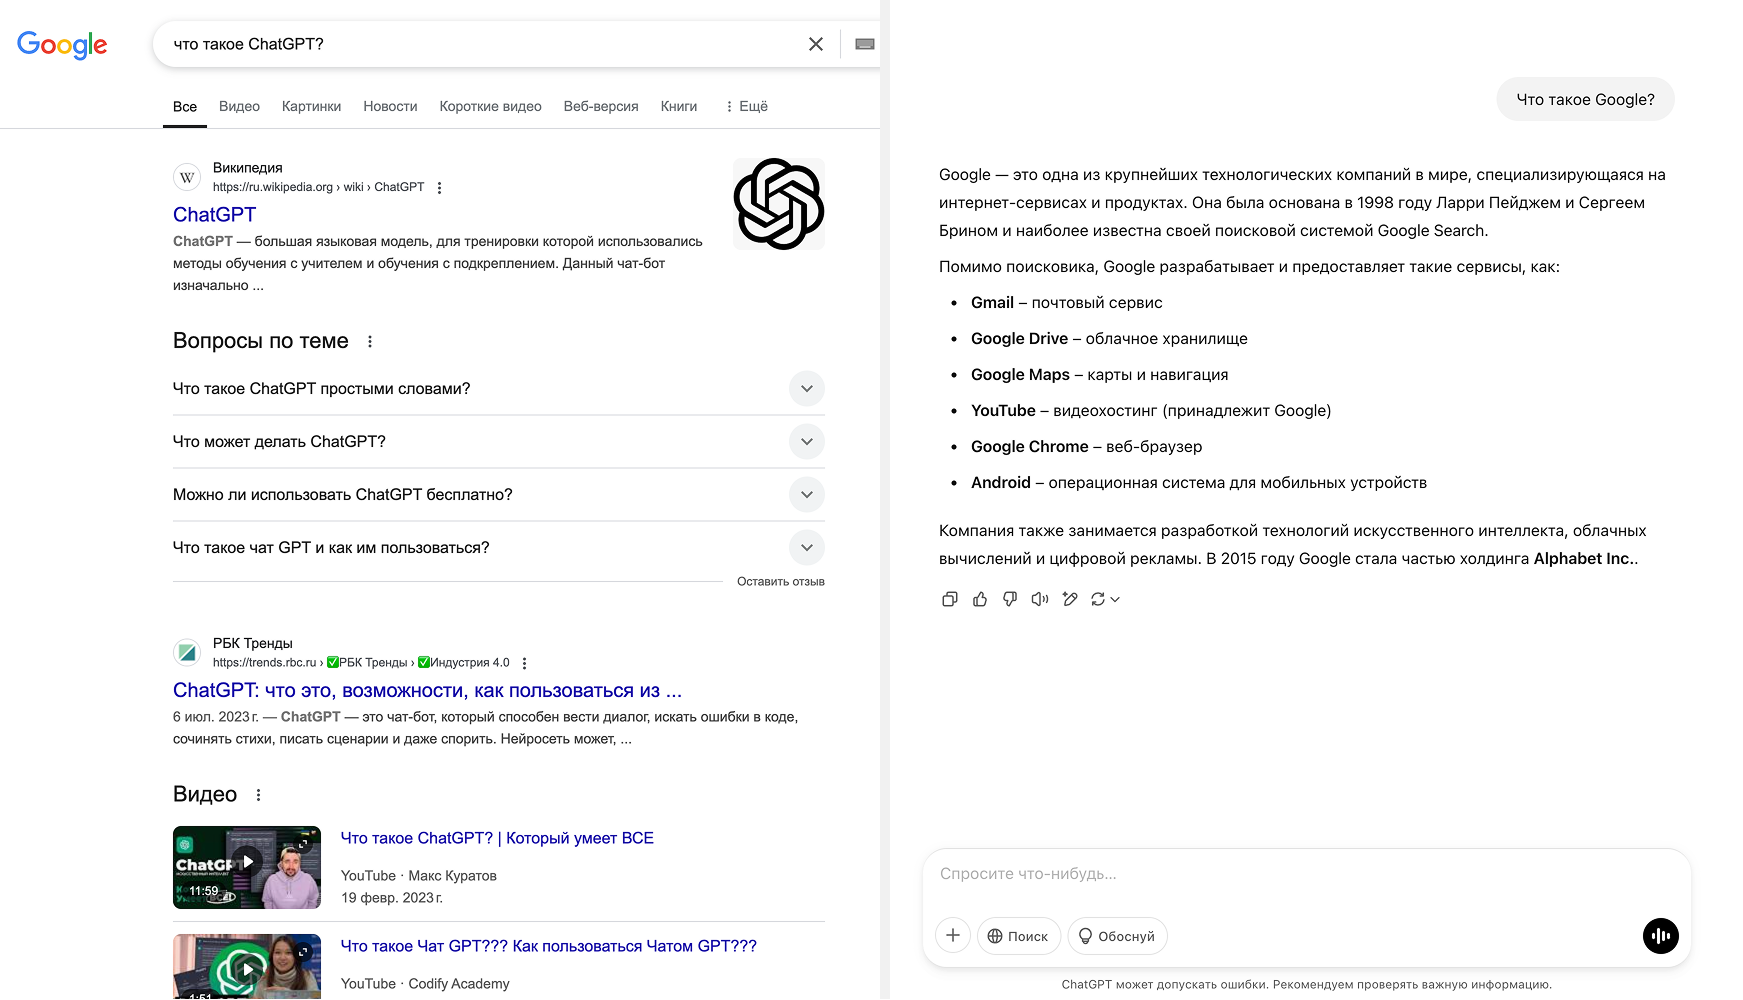
Task: Open the РБК Тренды ChatGPT article link
Action: pyautogui.click(x=427, y=691)
